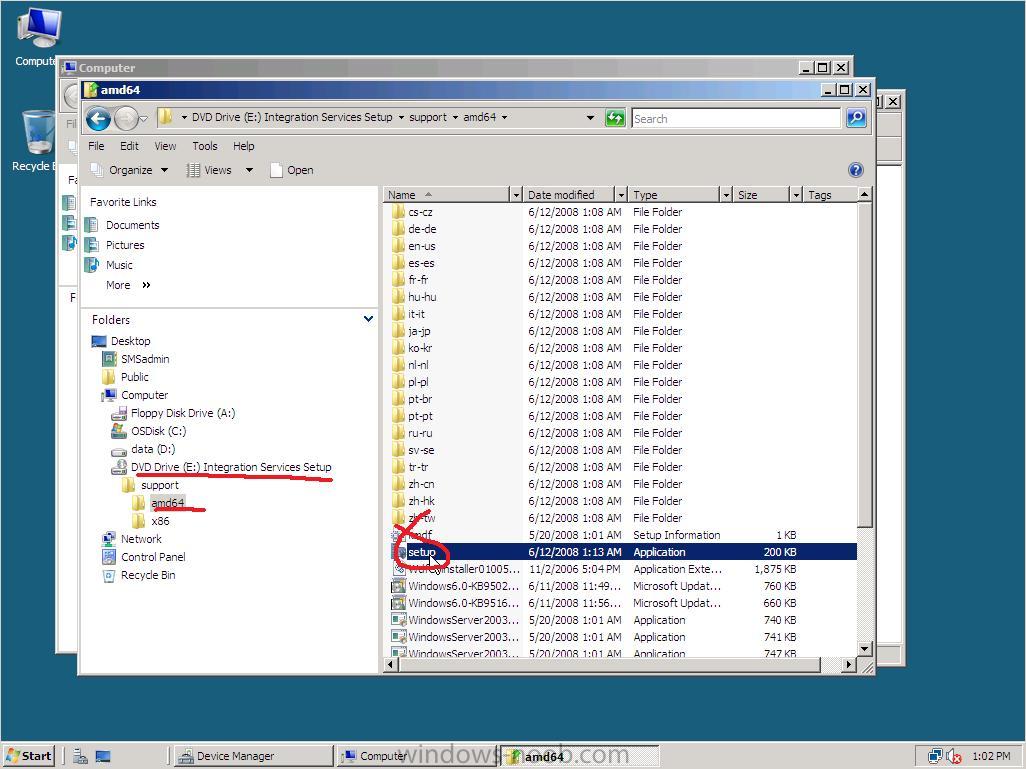The height and width of the screenshot is (769, 1026).
Task: Click the volume icon in the system tray
Action: (x=953, y=757)
